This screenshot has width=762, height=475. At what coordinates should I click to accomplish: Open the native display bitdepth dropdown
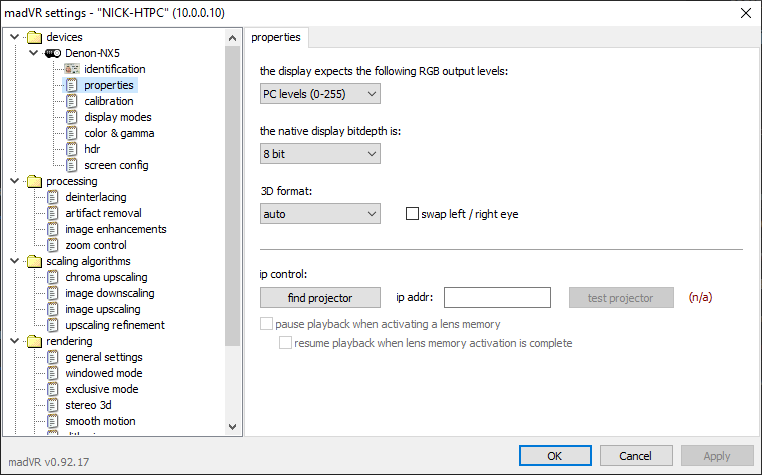tap(320, 153)
